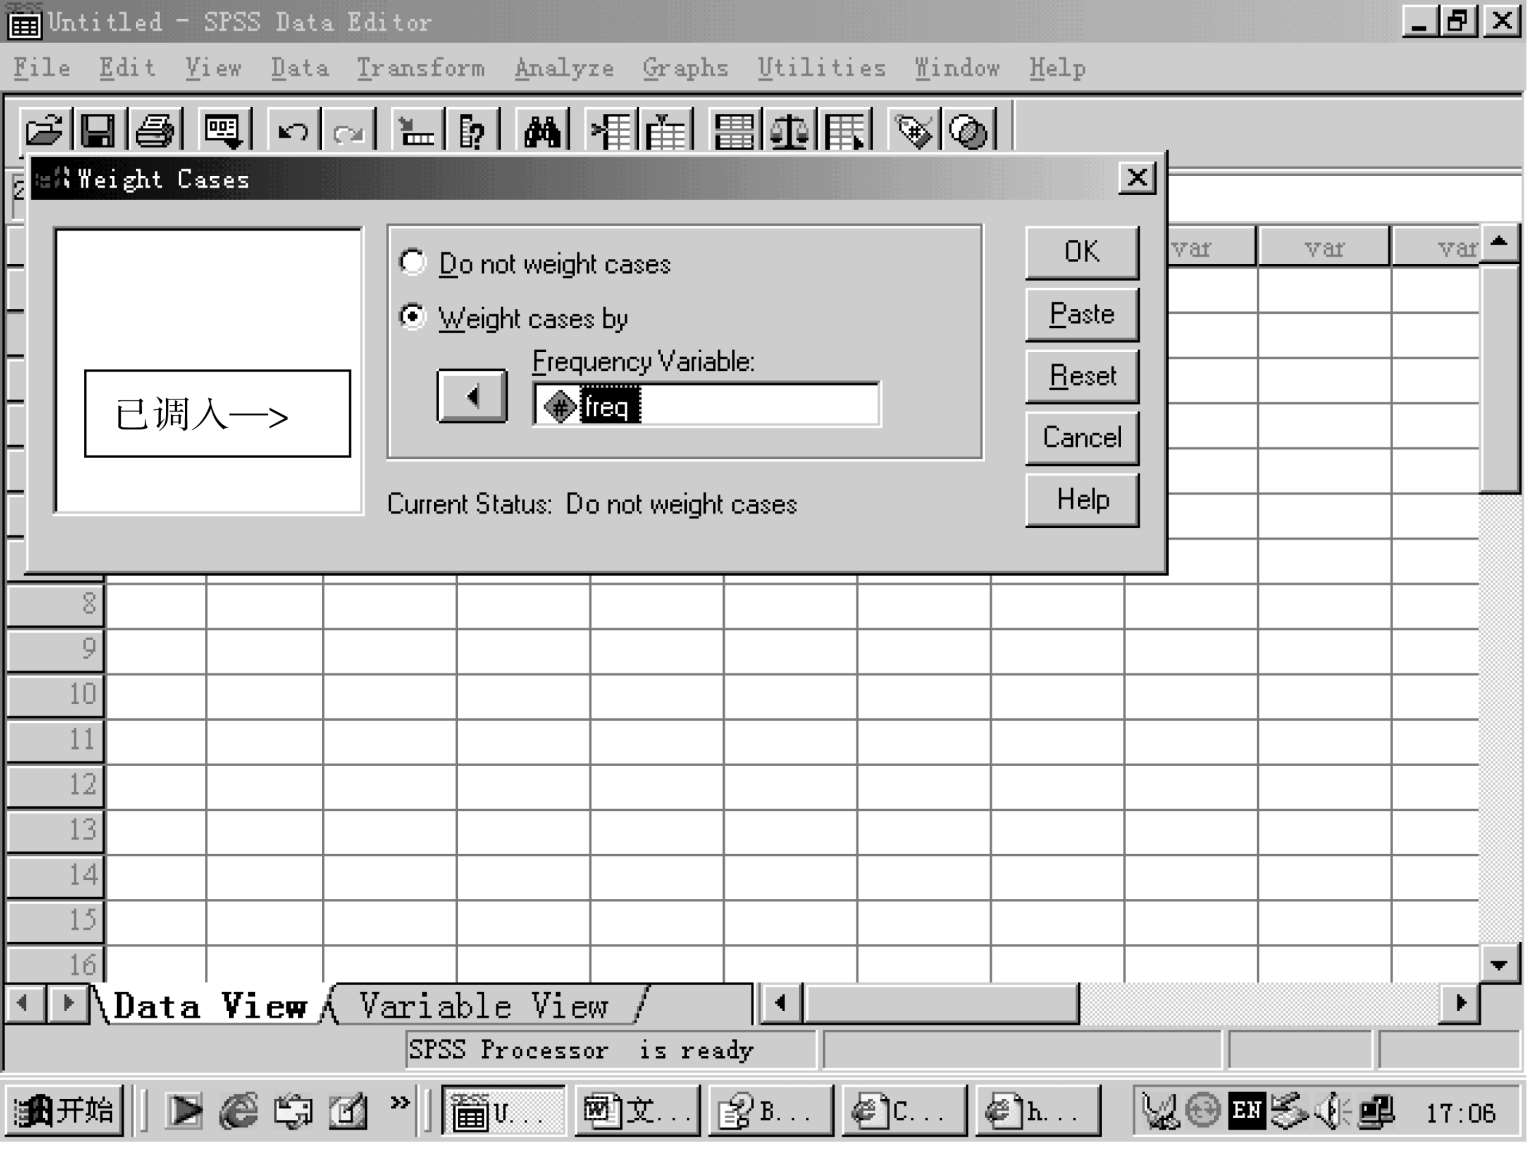Click the first system tray icon beside the globe
Screen dimensions: 1536x1153
tap(1160, 1110)
